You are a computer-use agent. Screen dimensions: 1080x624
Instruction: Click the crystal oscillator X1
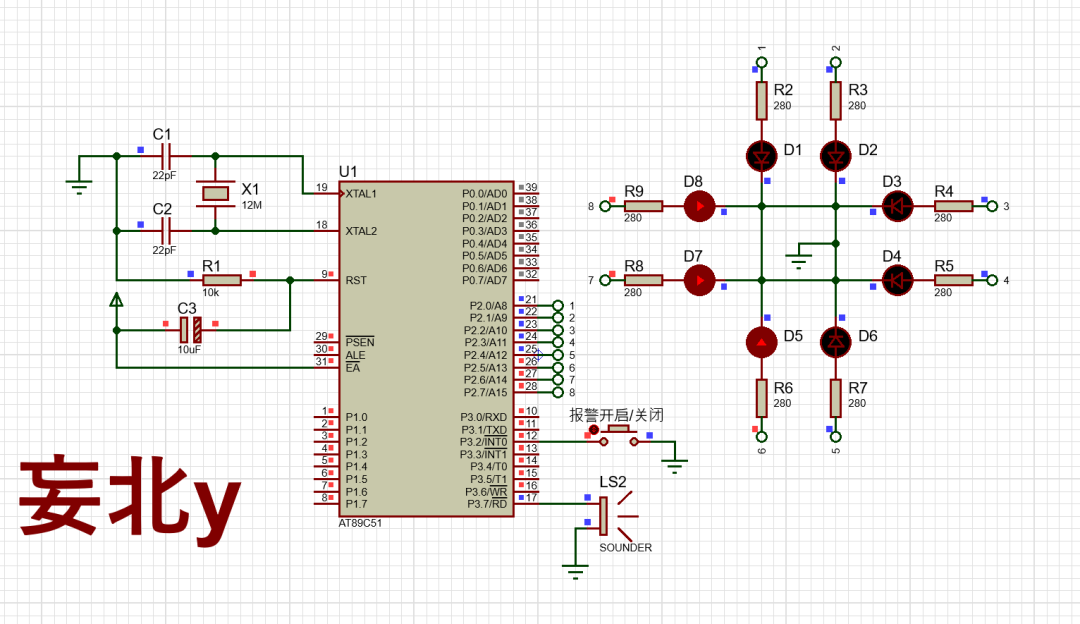point(216,194)
